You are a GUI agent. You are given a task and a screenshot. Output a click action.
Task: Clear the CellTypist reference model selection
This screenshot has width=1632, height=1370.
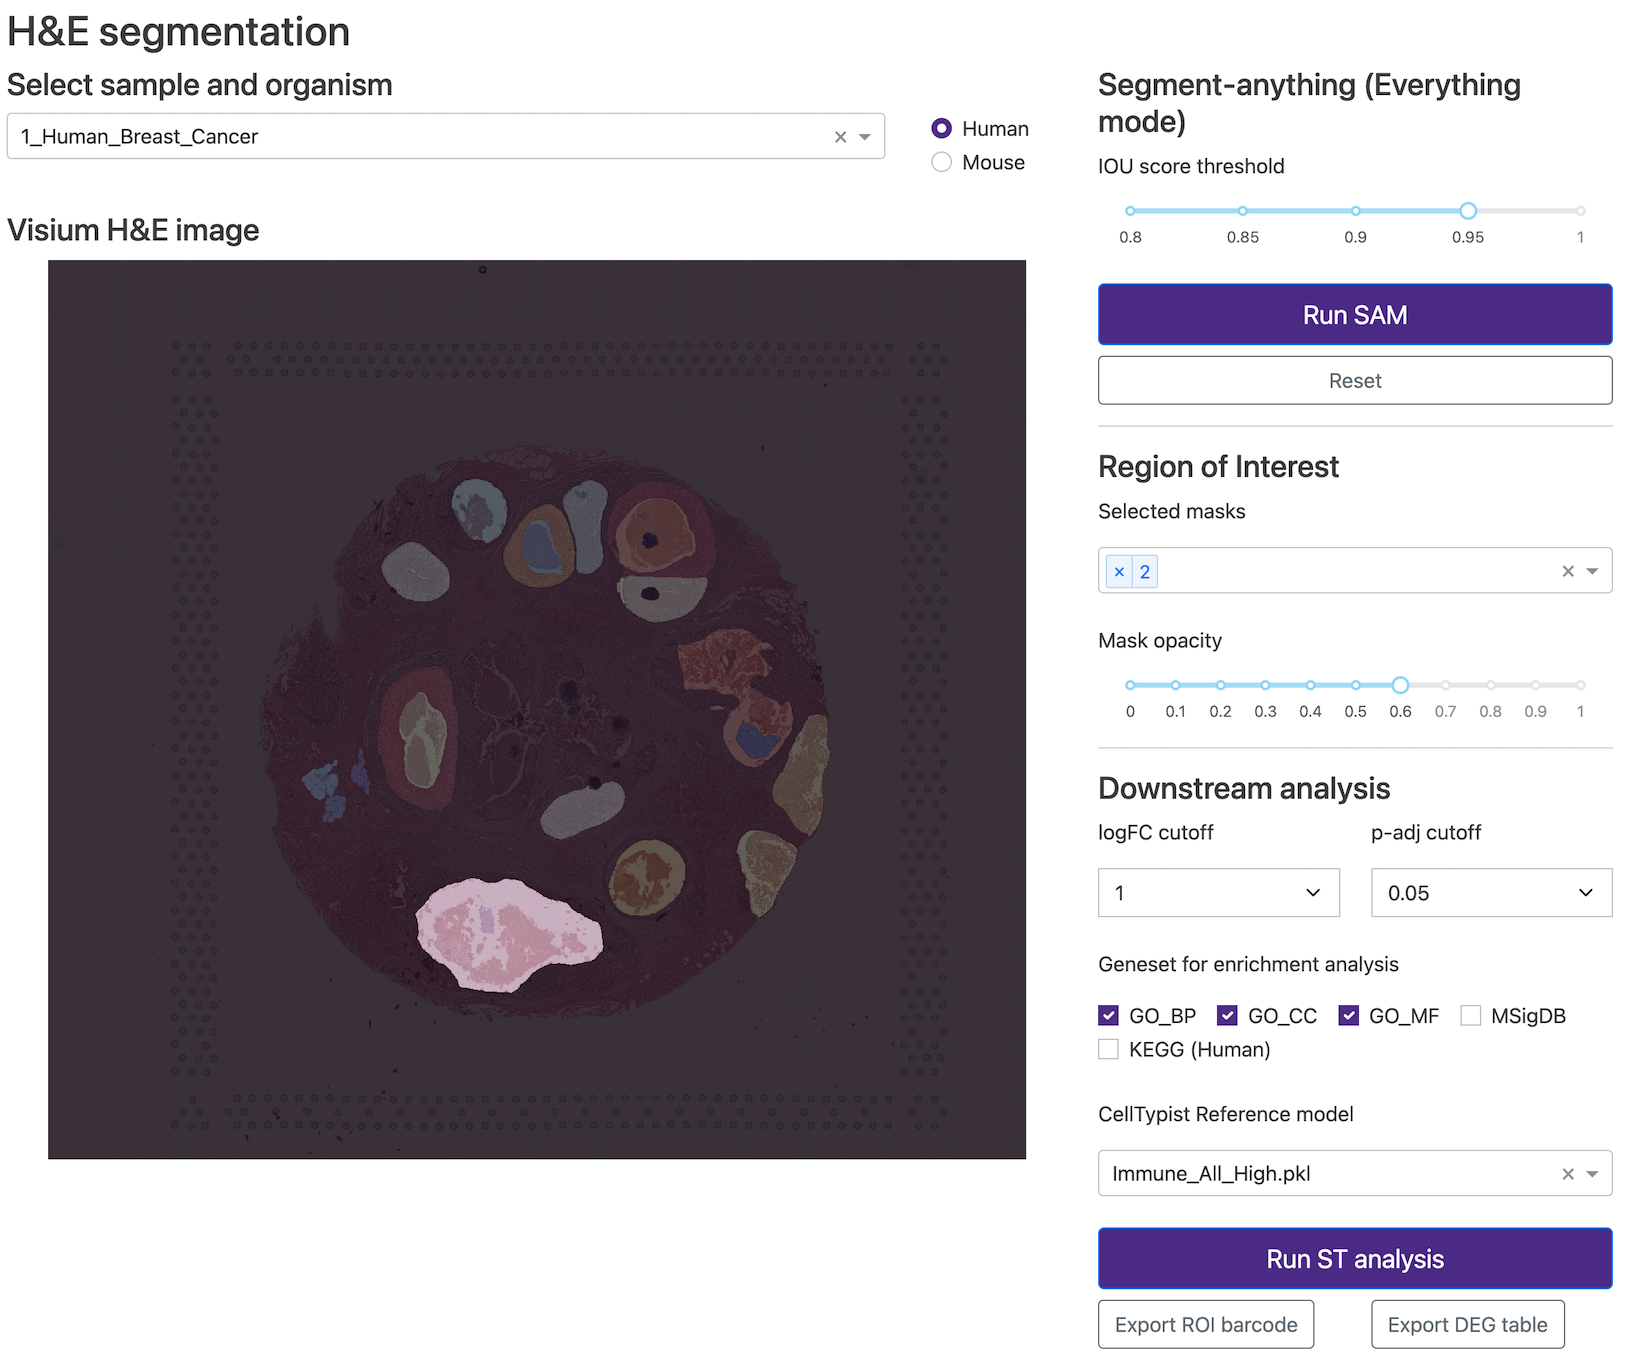coord(1567,1174)
